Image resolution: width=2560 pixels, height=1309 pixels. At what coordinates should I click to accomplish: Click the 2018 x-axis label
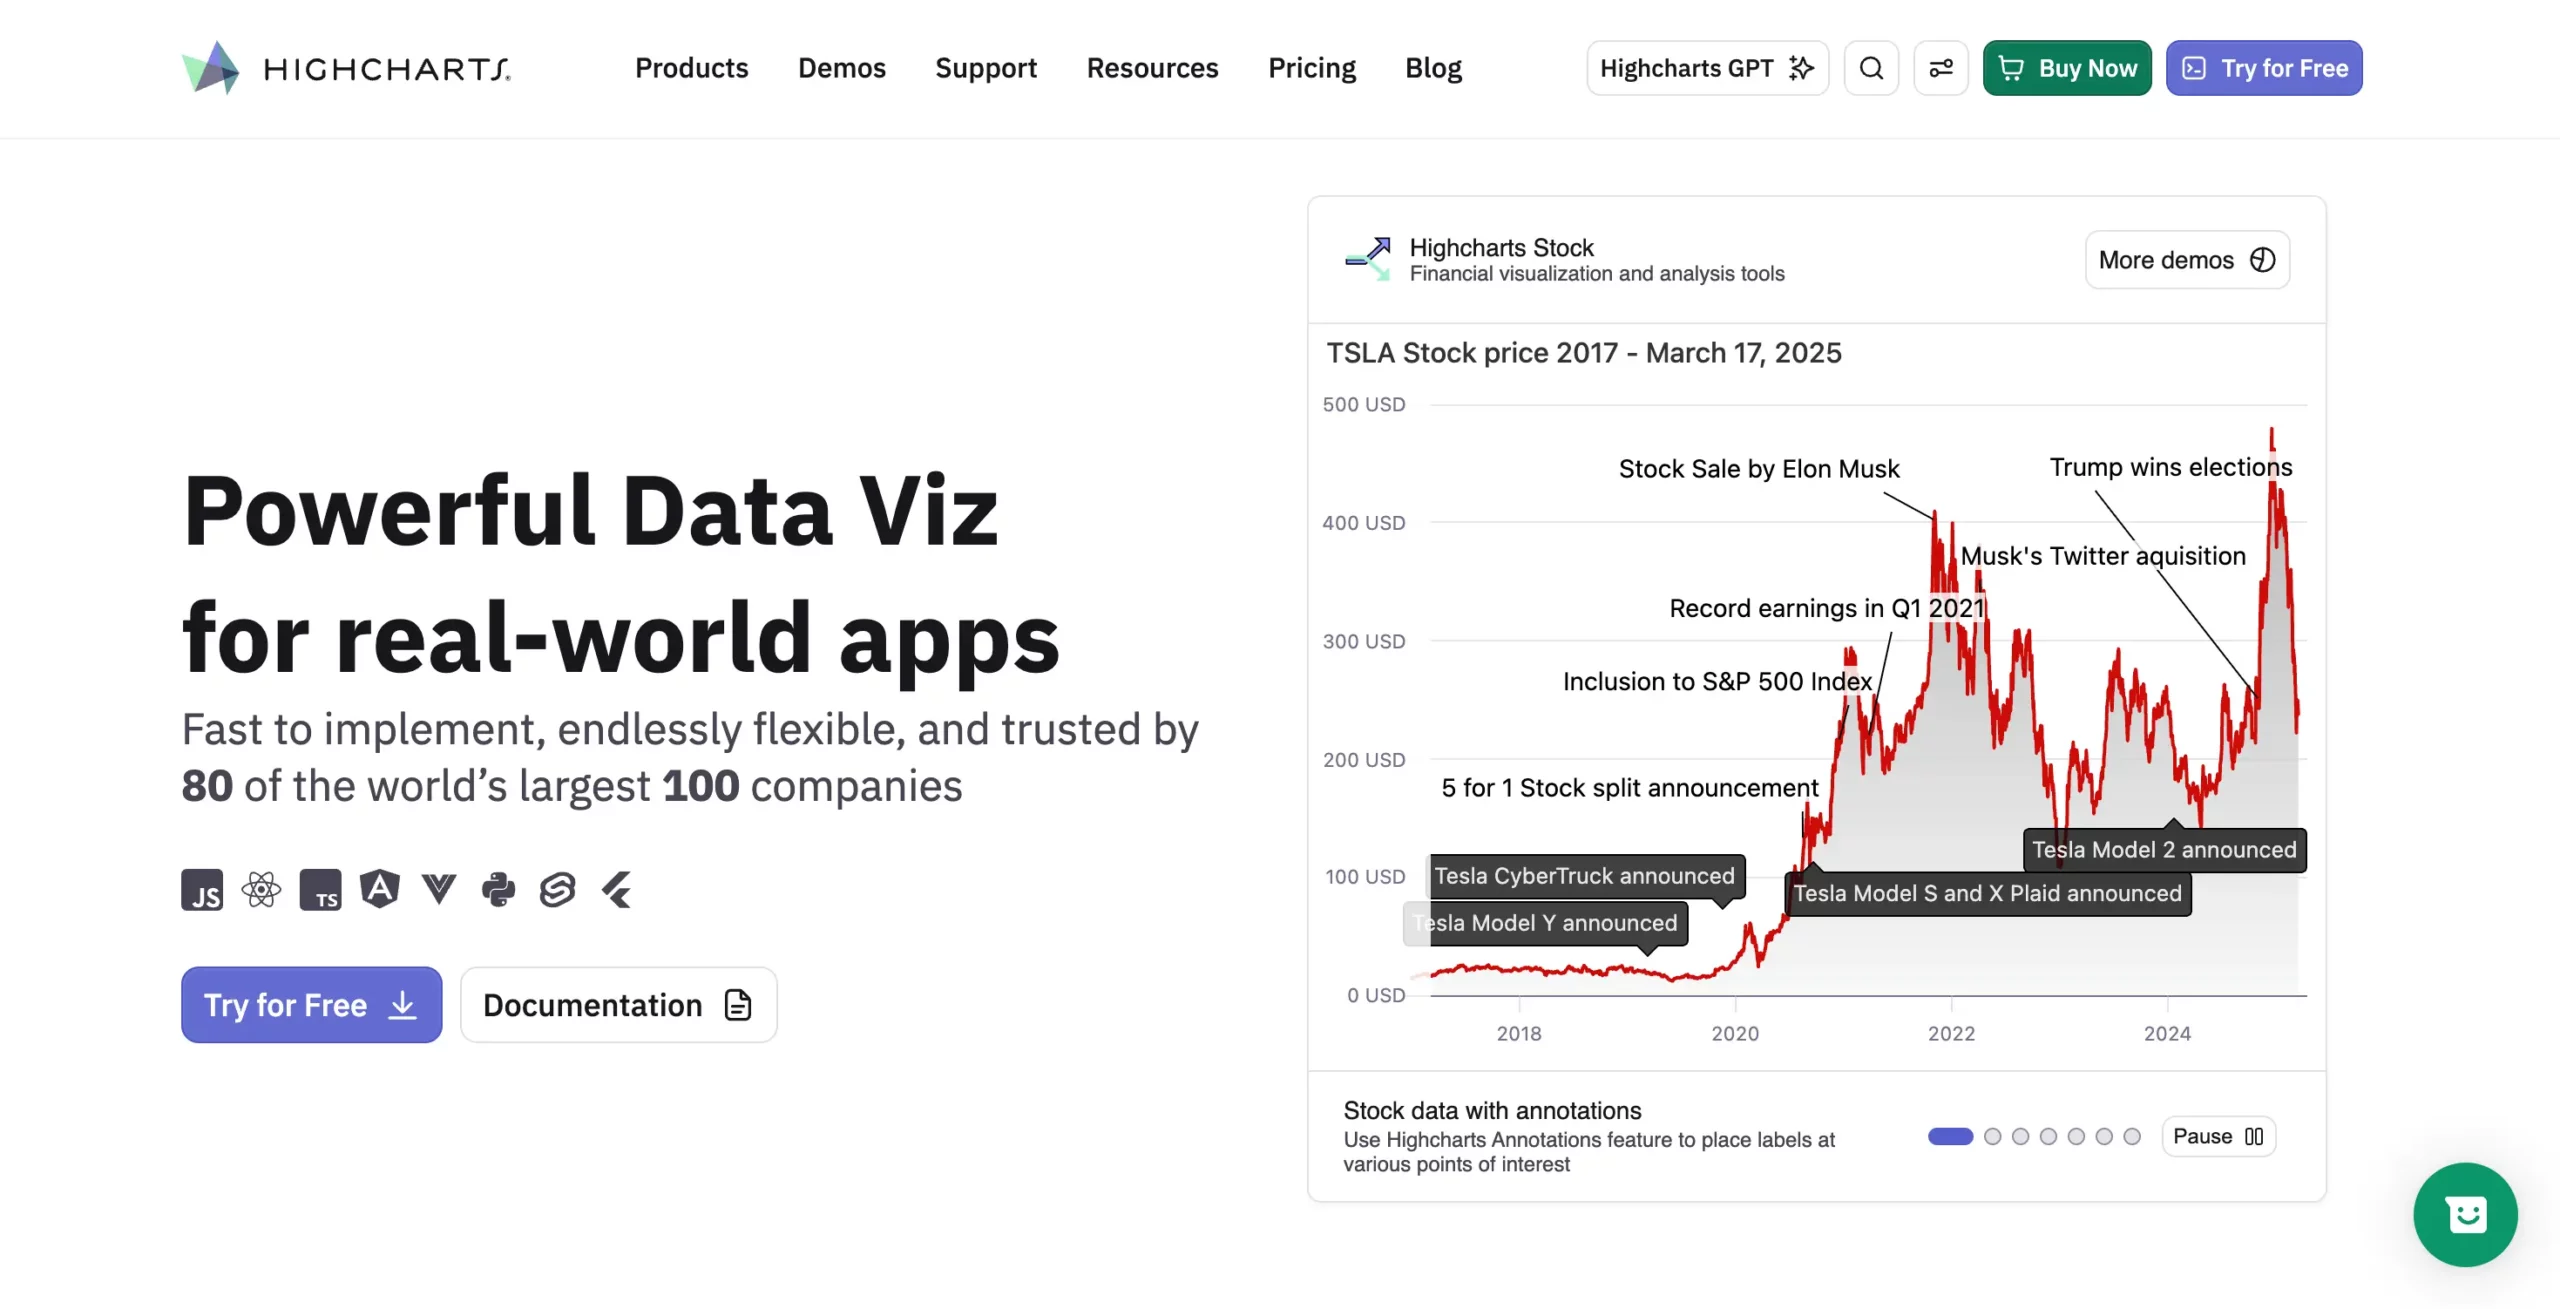(1519, 1033)
